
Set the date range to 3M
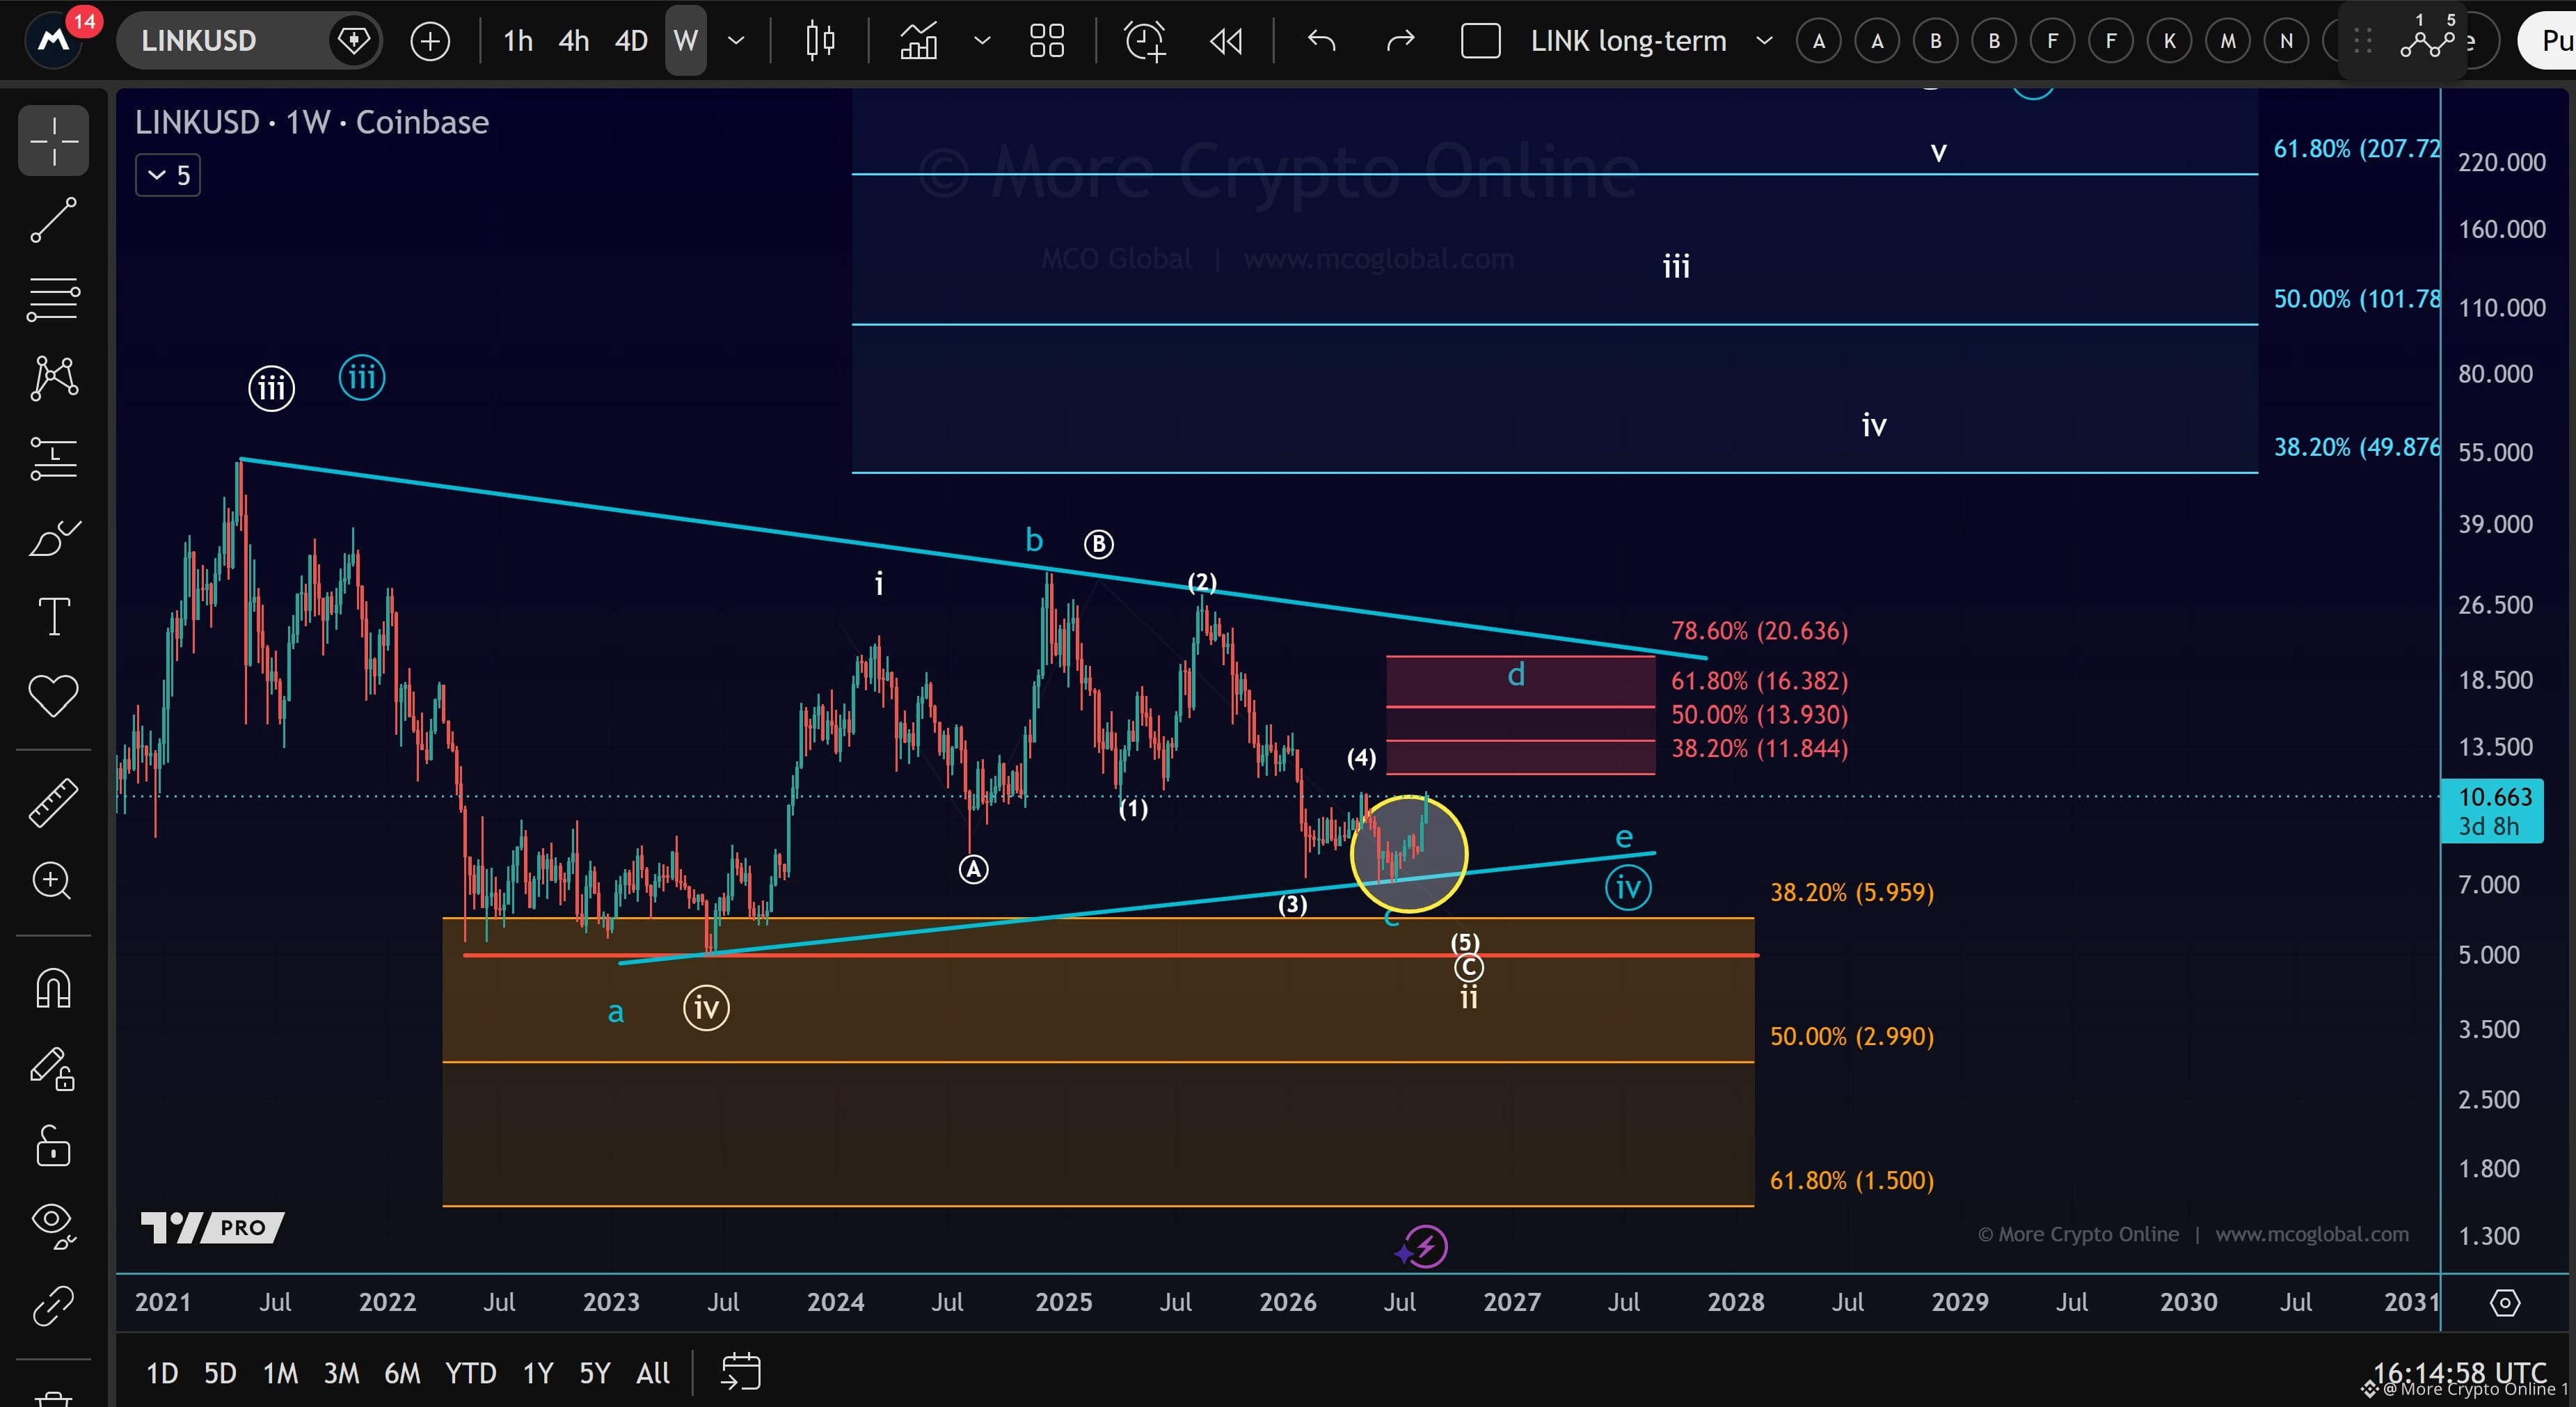click(341, 1373)
